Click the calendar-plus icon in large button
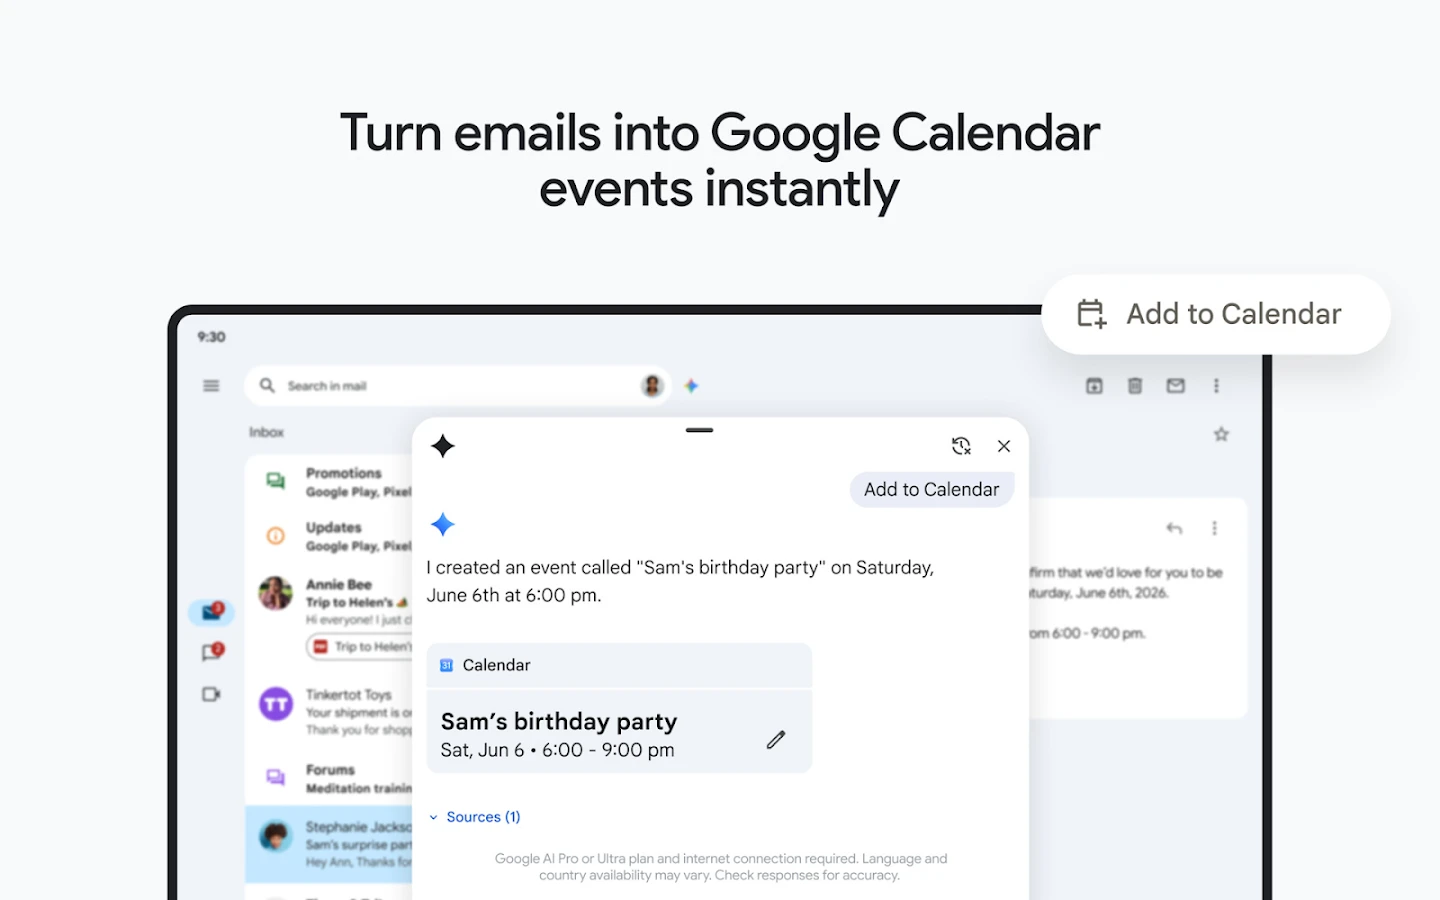This screenshot has height=900, width=1440. pos(1092,314)
